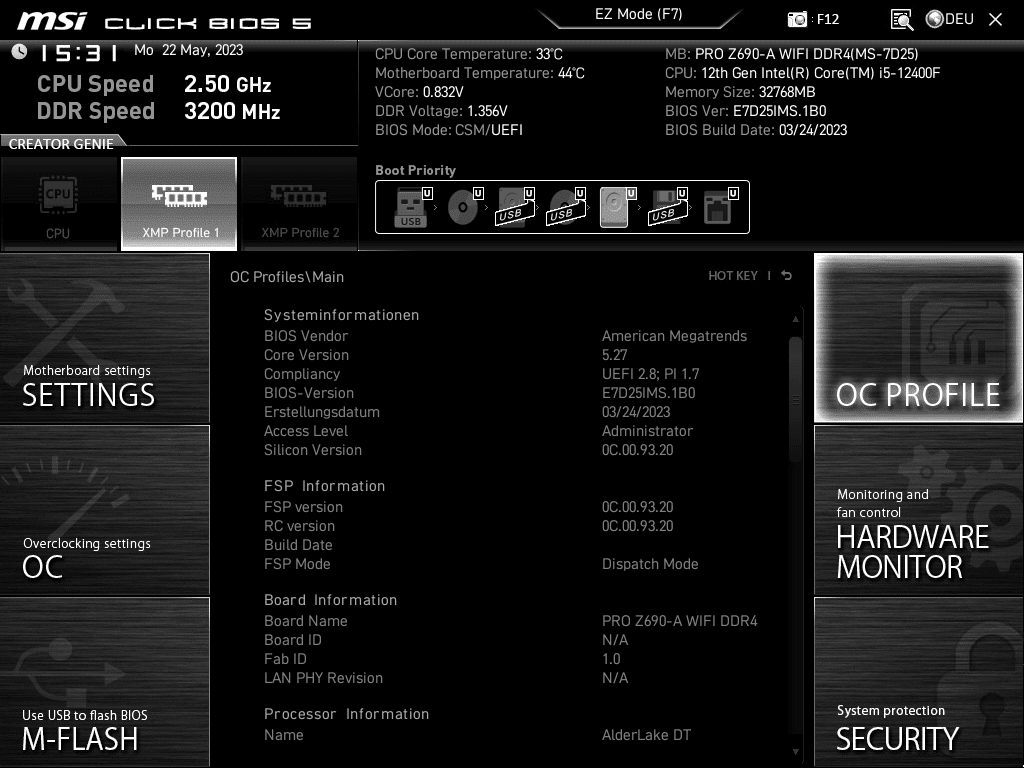Viewport: 1024px width, 768px height.
Task: Select the network boot device icon
Action: [x=720, y=207]
